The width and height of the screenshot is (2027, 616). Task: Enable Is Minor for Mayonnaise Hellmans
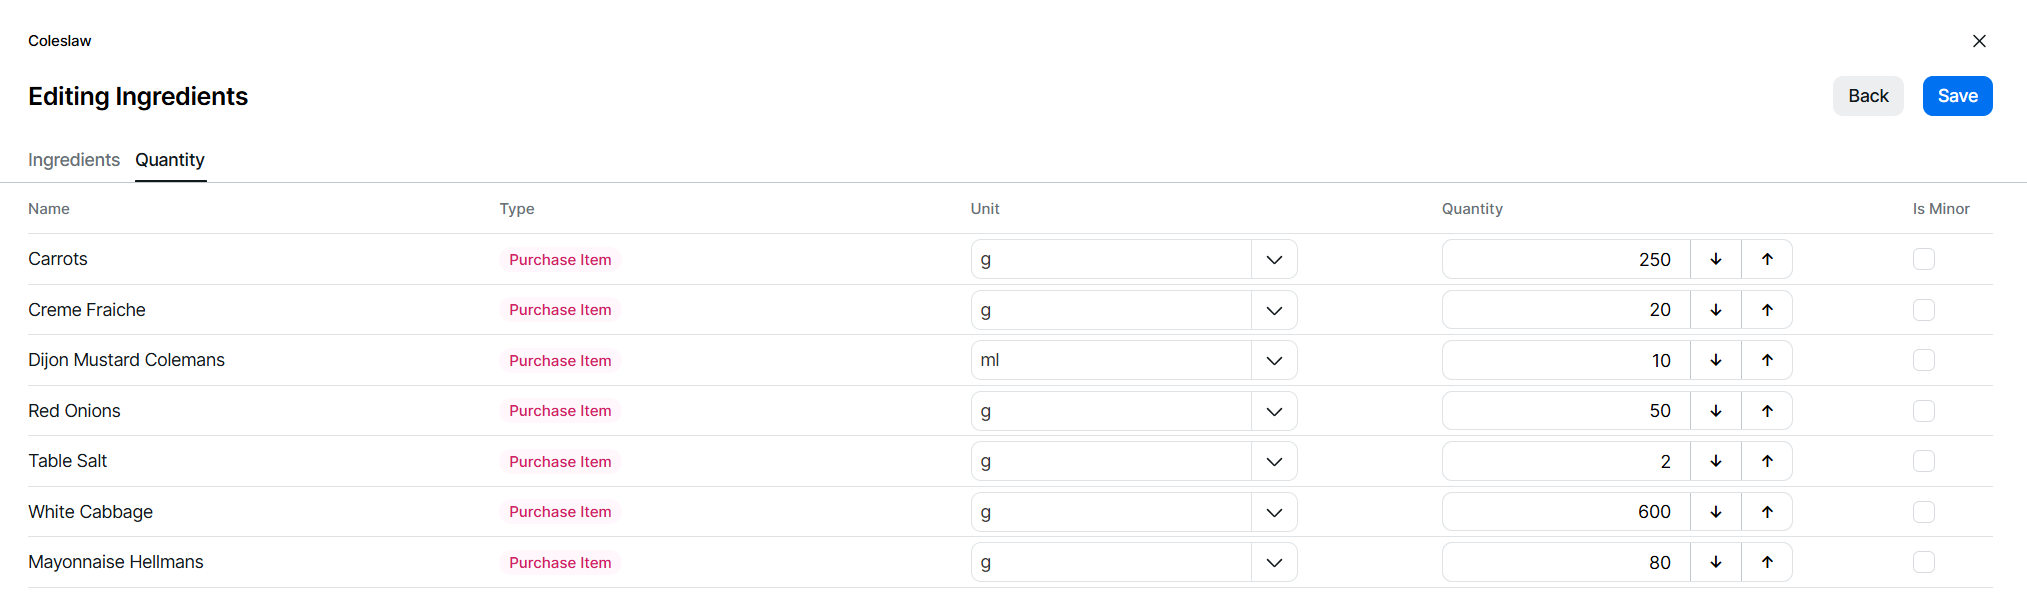1924,562
